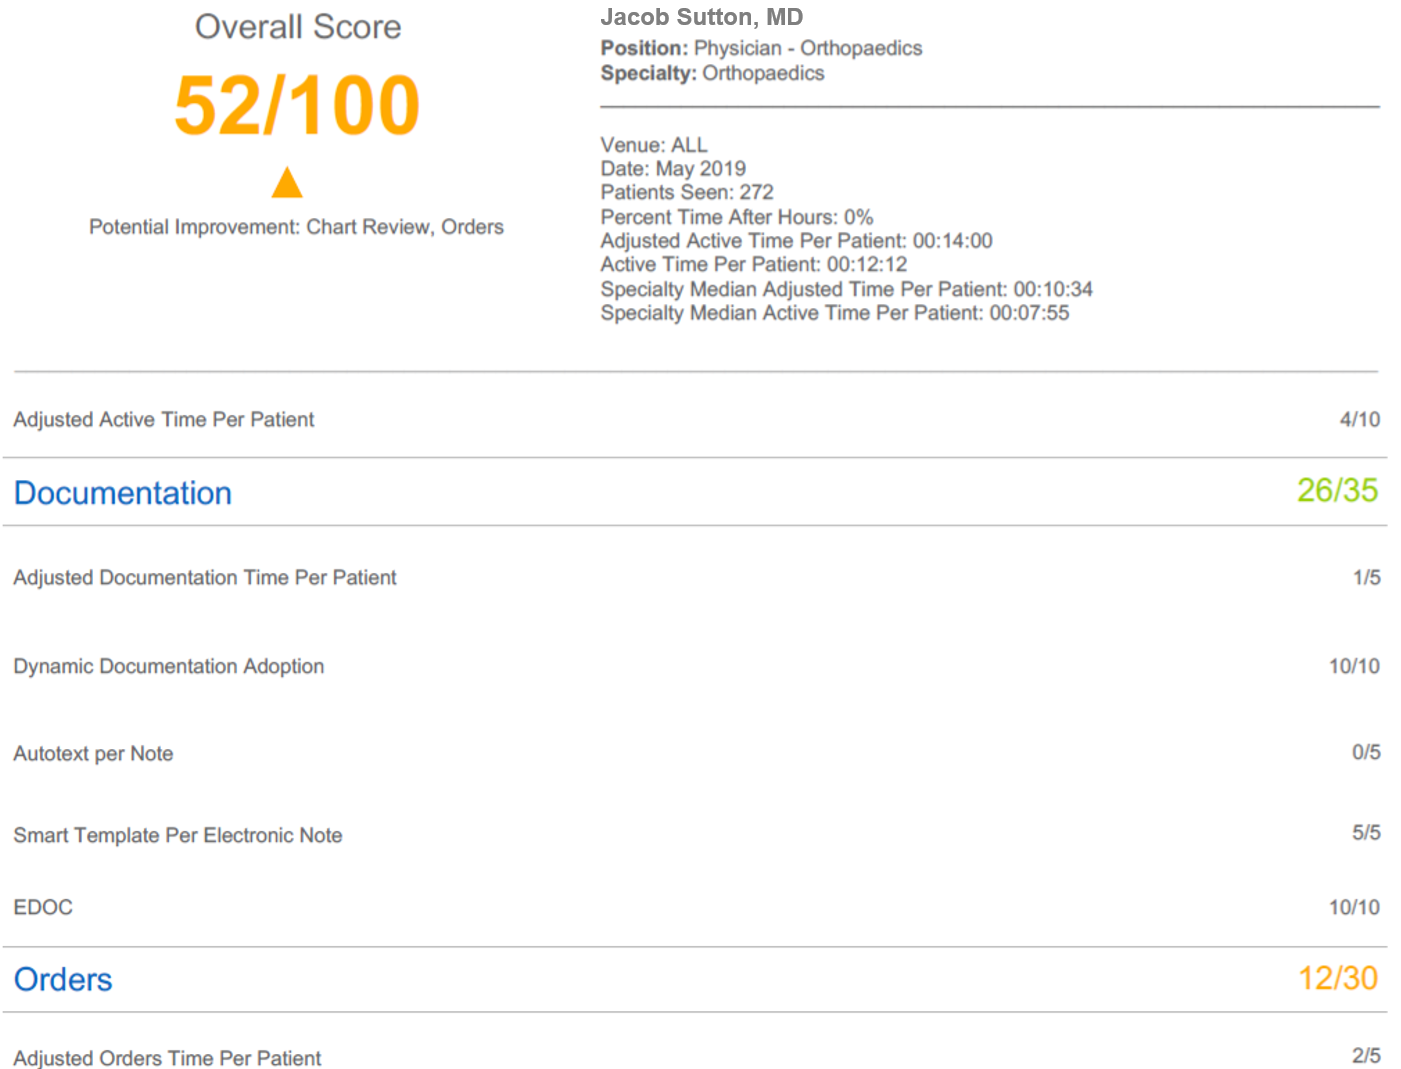Click the Patients Seen: 272 line
Screen dimensions: 1401x1069
[687, 192]
